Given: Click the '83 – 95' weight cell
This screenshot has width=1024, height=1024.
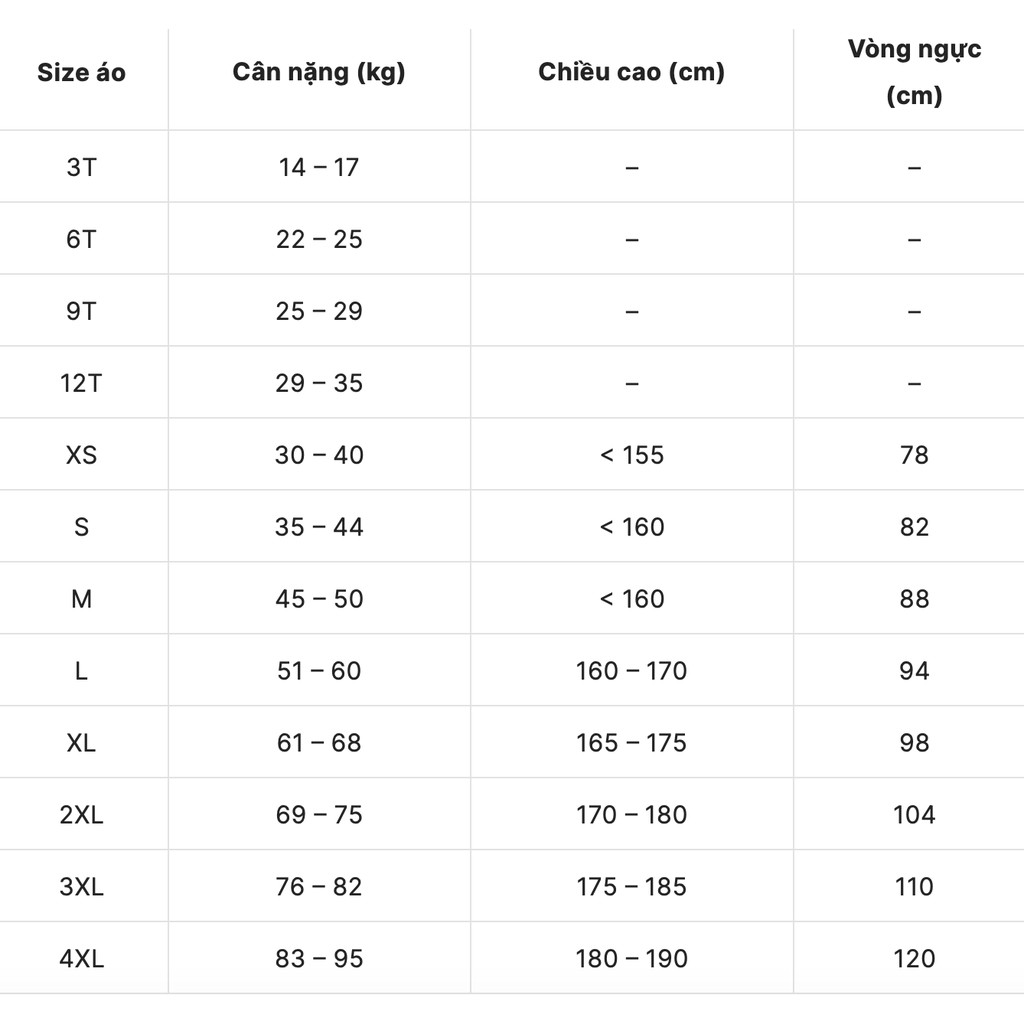Looking at the screenshot, I should pos(319,958).
